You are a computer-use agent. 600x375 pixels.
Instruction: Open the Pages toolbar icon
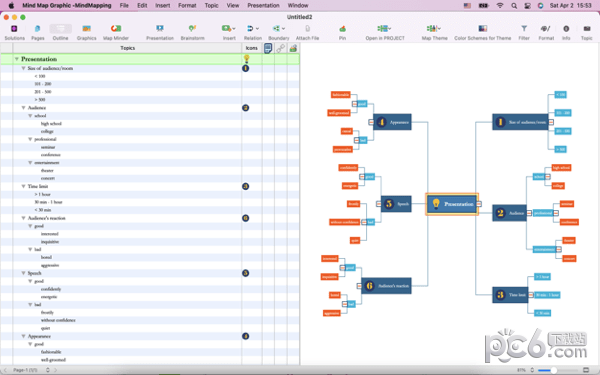click(38, 29)
